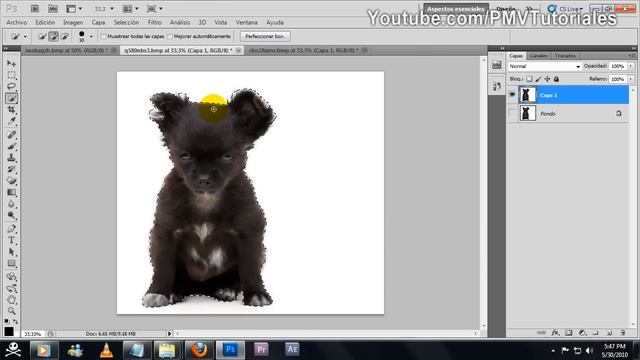Screen dimensions: 640x360
Task: Open the Relleno slider arrow
Action: pyautogui.click(x=631, y=79)
